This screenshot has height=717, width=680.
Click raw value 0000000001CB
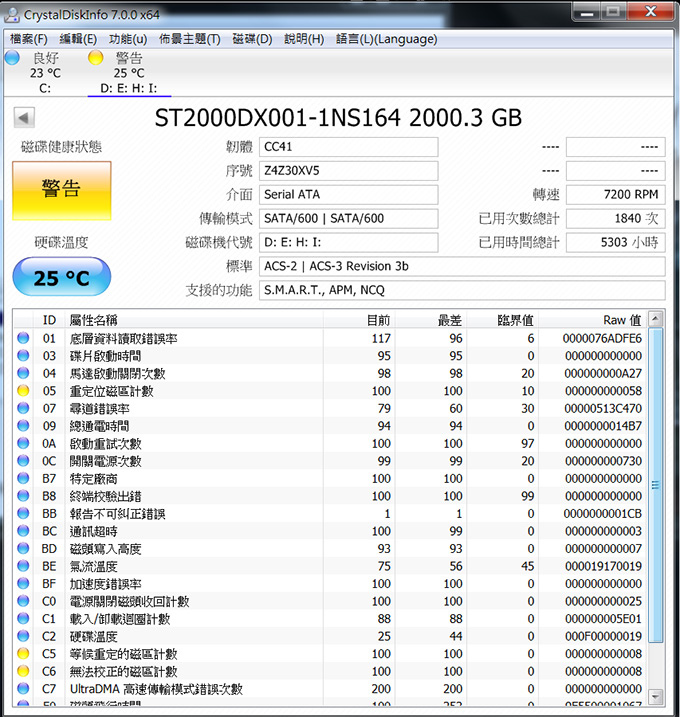point(603,514)
